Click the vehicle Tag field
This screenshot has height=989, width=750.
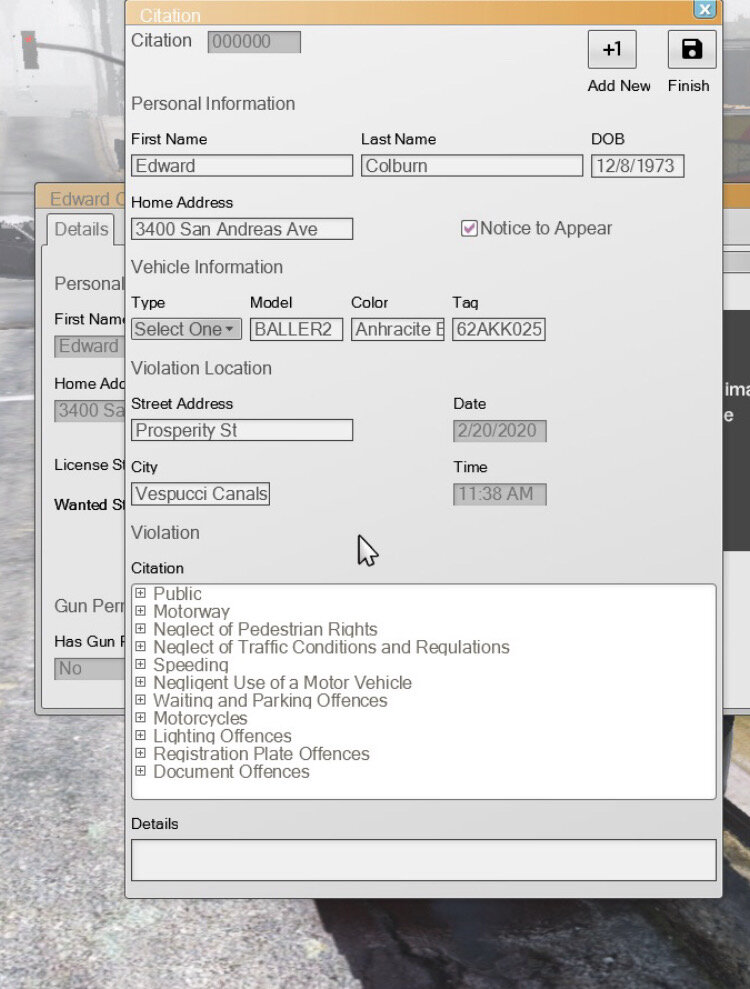[498, 329]
